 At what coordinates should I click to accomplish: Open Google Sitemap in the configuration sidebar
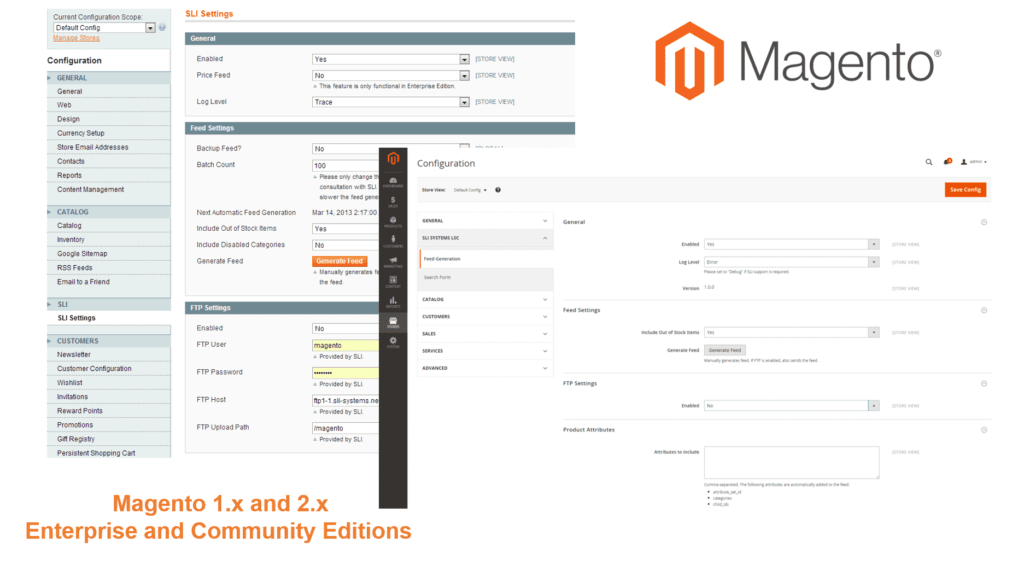pyautogui.click(x=82, y=254)
